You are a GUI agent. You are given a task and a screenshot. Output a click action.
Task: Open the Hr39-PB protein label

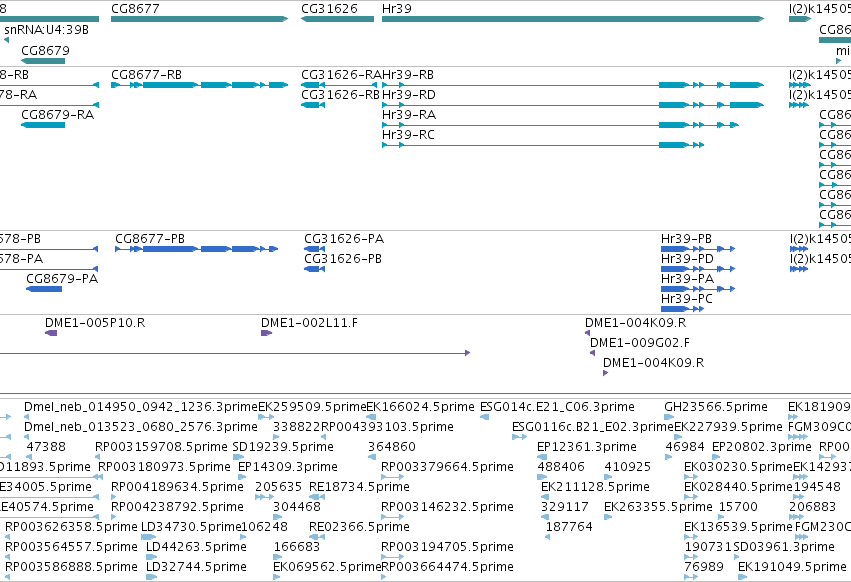[686, 239]
